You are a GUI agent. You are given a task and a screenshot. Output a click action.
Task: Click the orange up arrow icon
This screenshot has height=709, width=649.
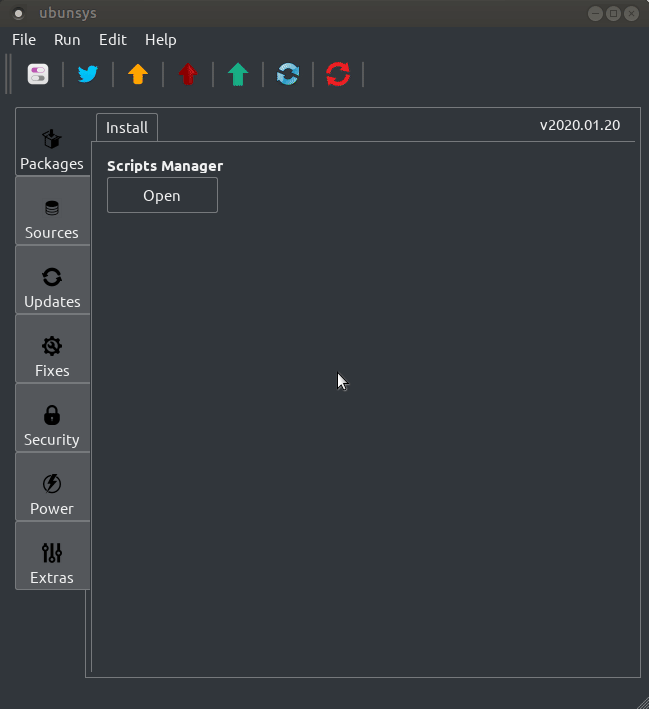[138, 74]
